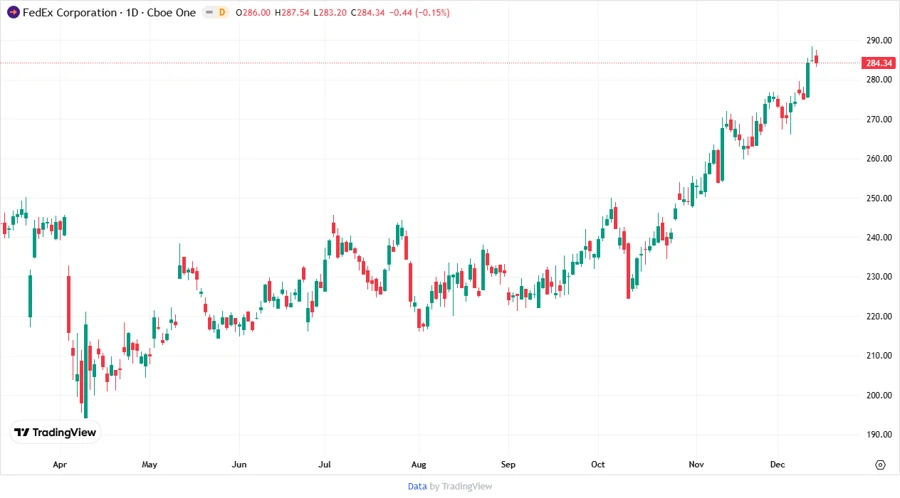900x498 pixels.
Task: Open the 'by TradingView' attribution link
Action: pyautogui.click(x=461, y=487)
